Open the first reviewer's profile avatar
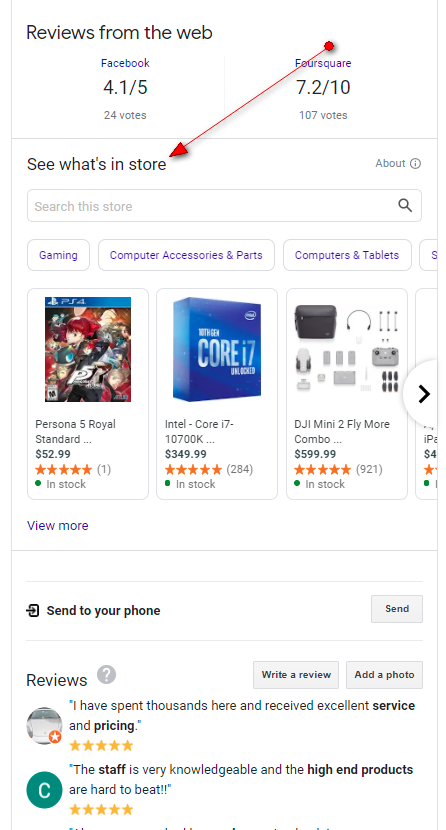The image size is (446, 830). tap(44, 726)
